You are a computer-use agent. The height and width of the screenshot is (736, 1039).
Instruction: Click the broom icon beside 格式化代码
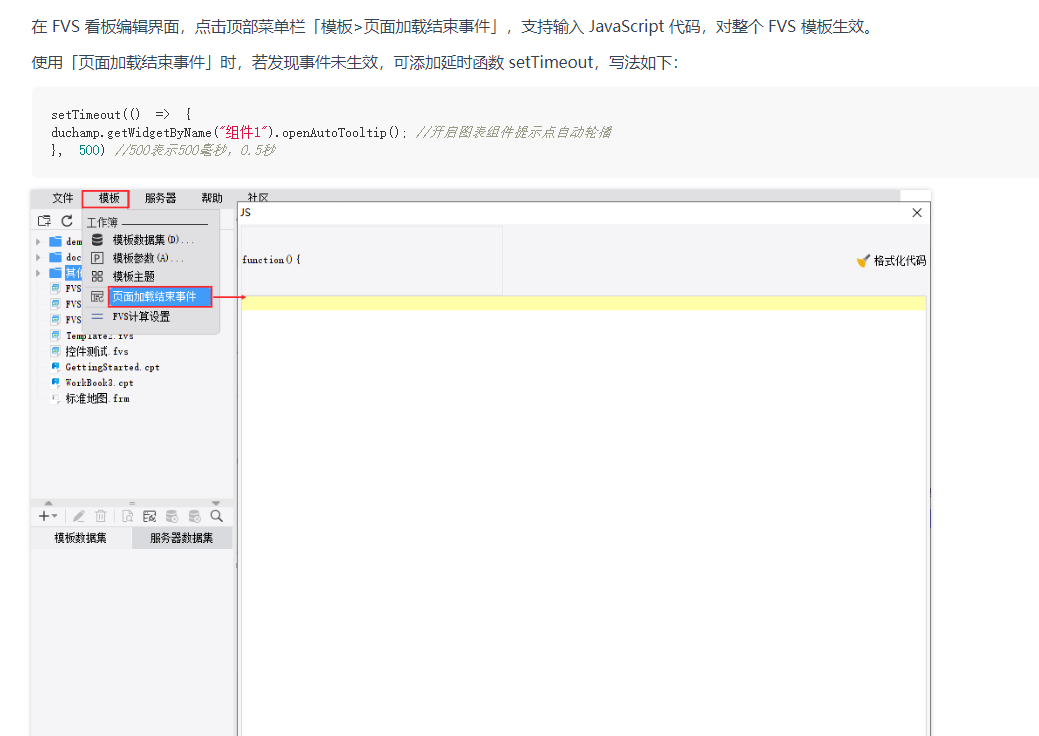[x=863, y=261]
